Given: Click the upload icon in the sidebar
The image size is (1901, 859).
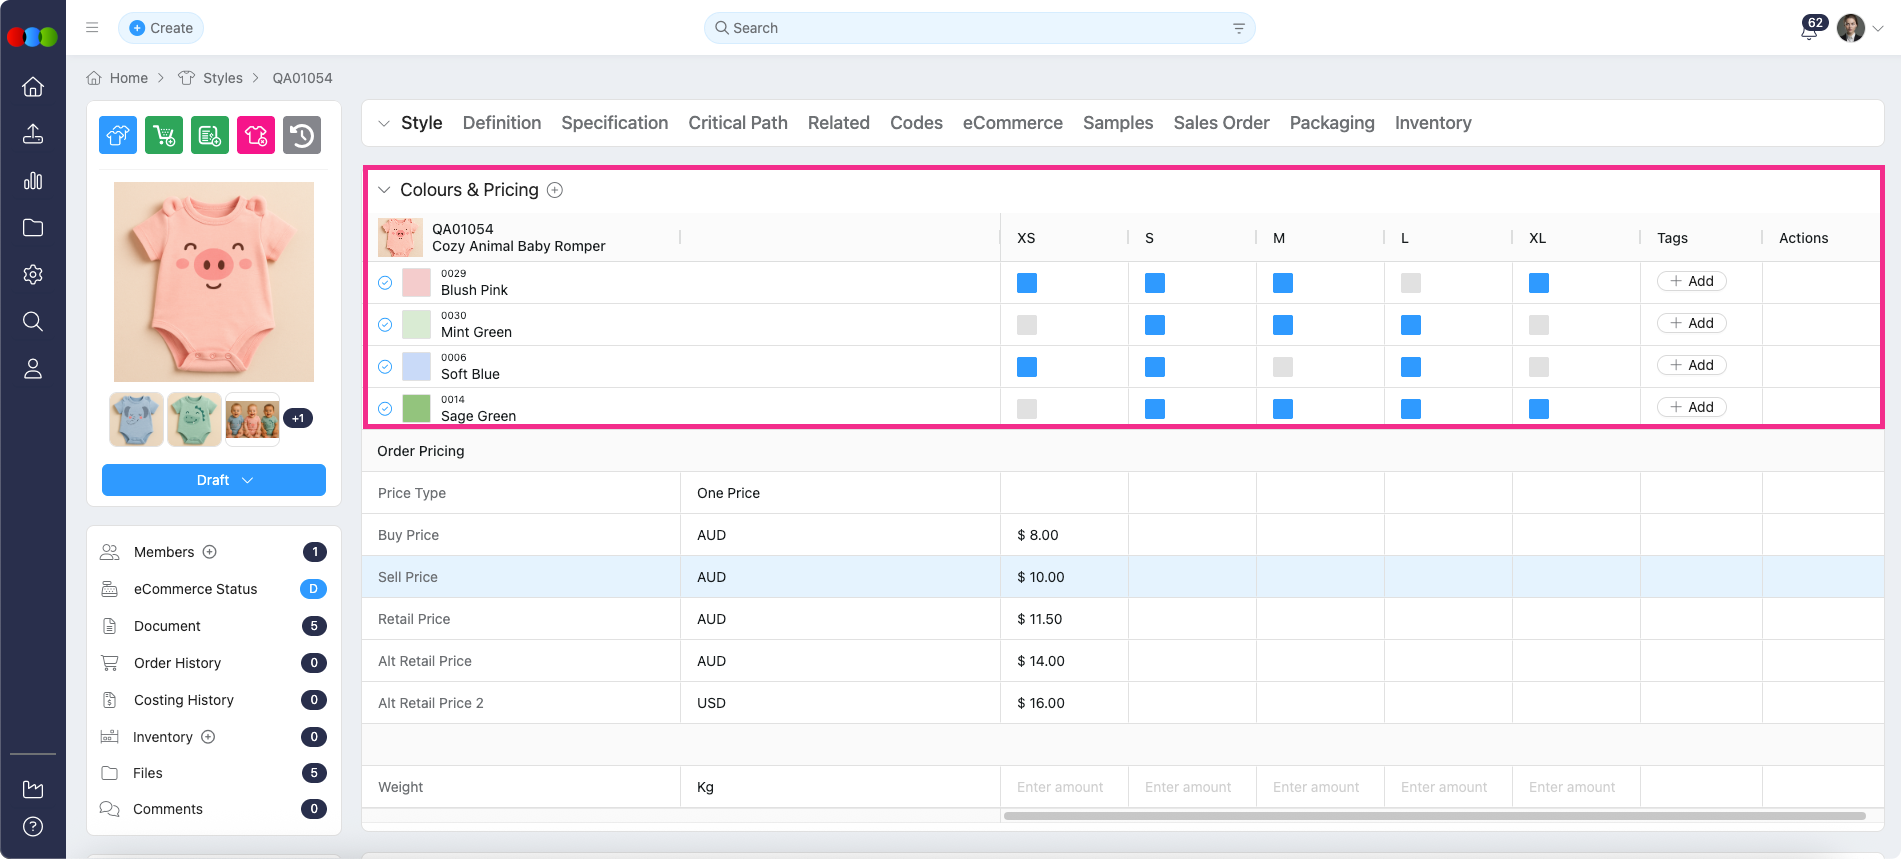Looking at the screenshot, I should [x=33, y=134].
